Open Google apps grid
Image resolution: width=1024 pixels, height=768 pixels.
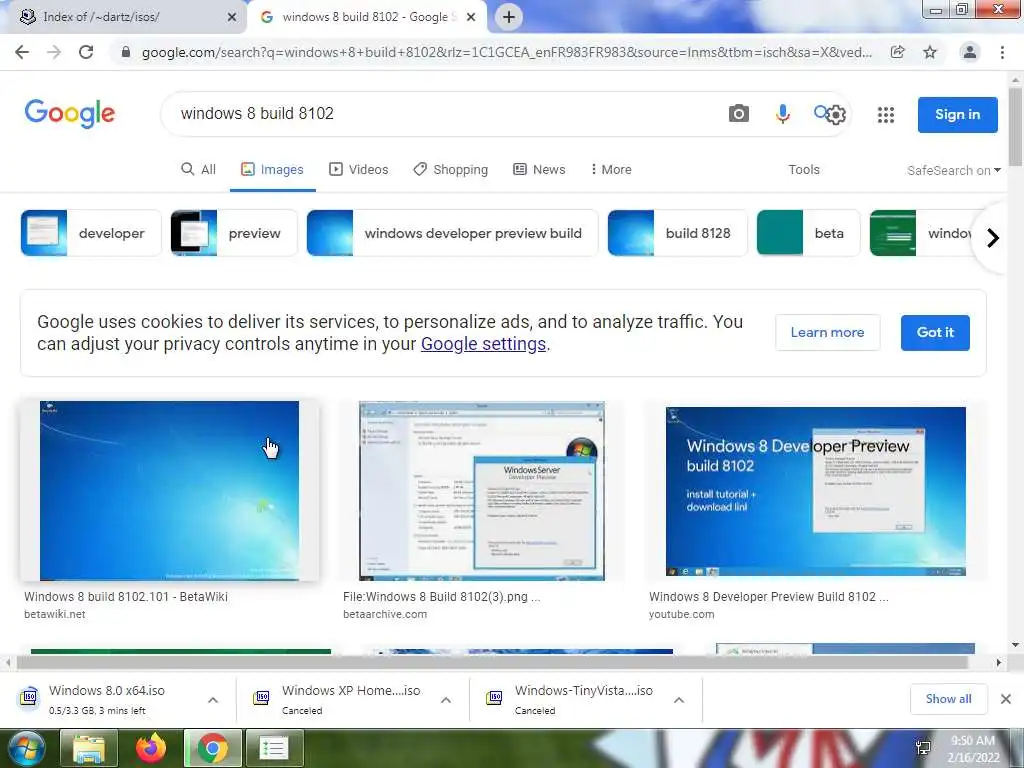tap(886, 115)
